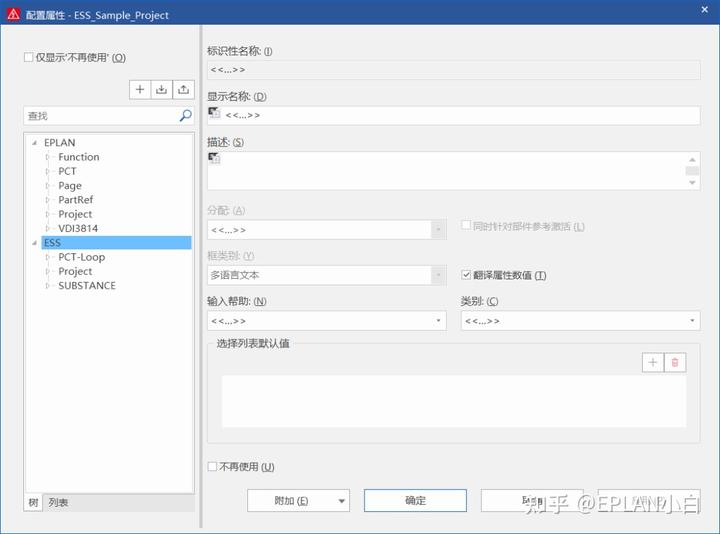Click the translation icon in display name field
Viewport: 720px width, 534px height.
click(214, 112)
